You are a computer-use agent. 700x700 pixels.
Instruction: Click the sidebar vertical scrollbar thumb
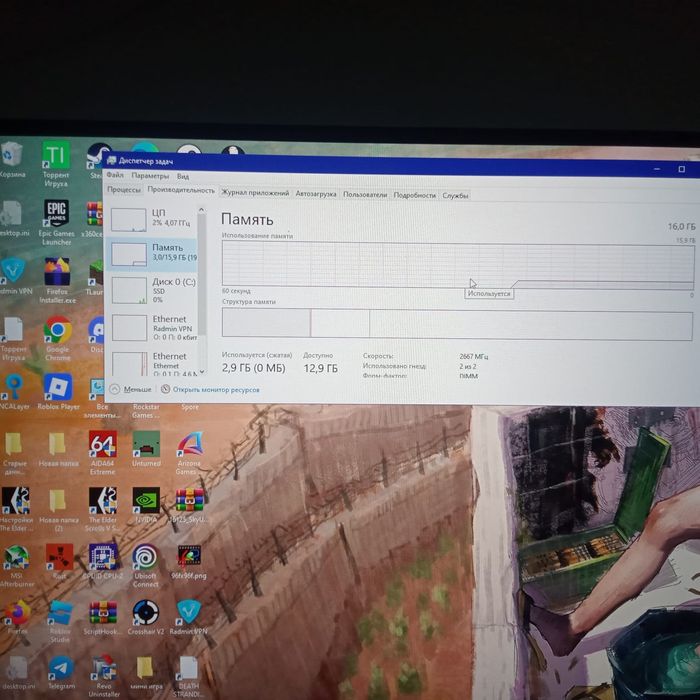click(202, 274)
